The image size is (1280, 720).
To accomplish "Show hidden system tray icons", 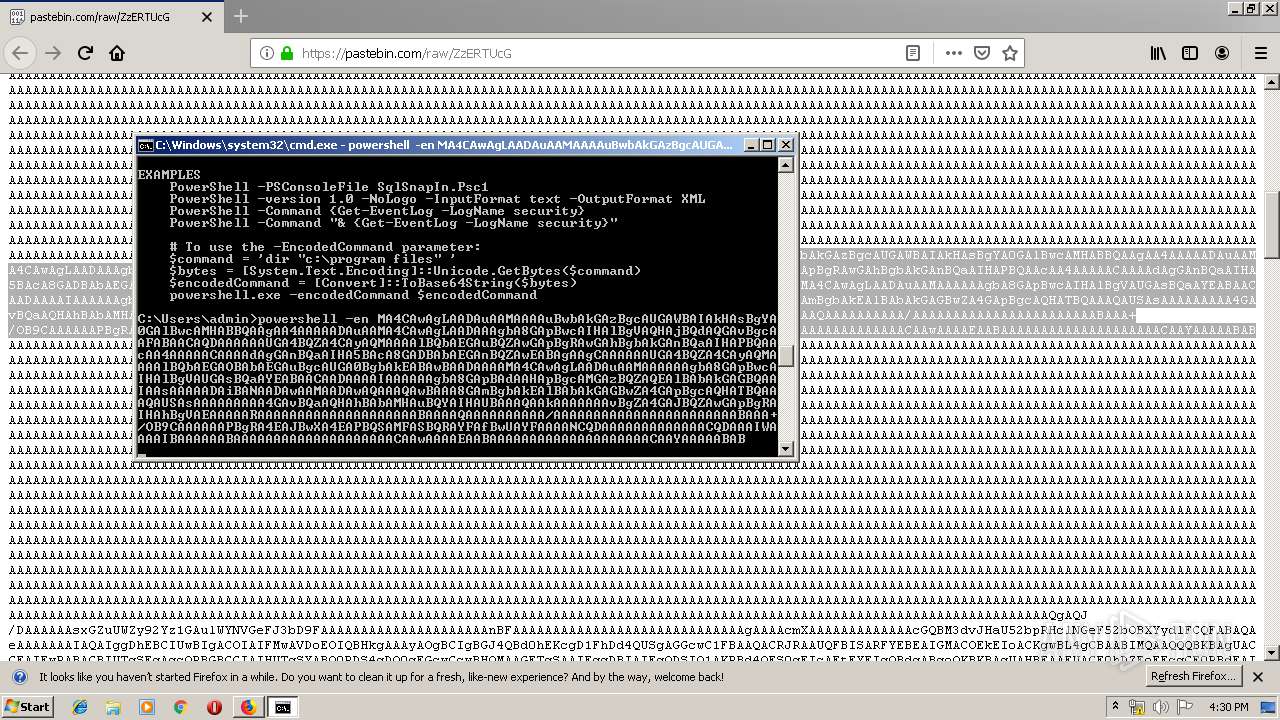I will [x=1115, y=707].
